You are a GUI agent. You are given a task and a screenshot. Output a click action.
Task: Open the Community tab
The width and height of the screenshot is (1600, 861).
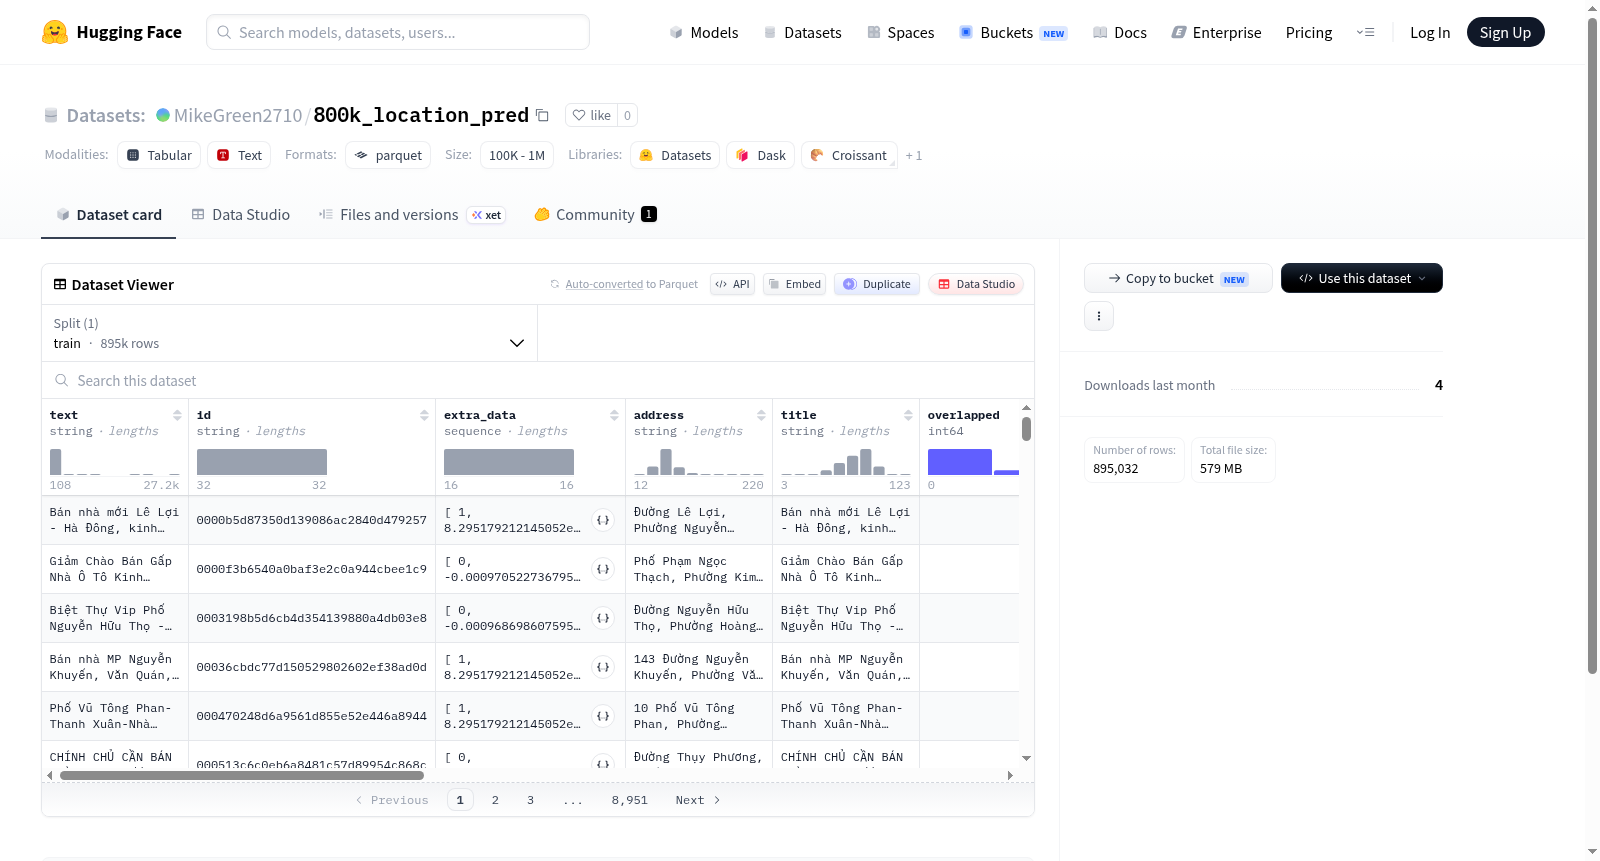pyautogui.click(x=595, y=215)
